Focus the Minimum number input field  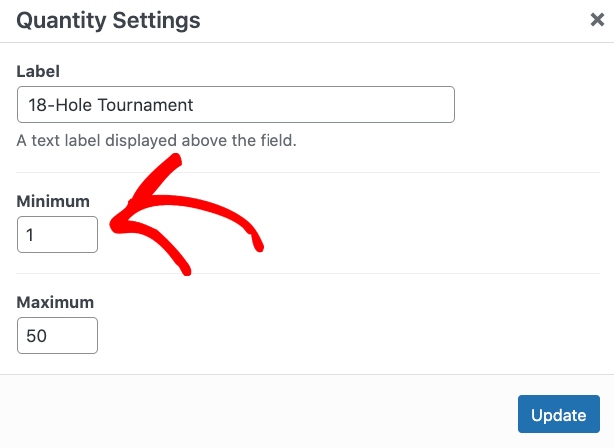[57, 235]
